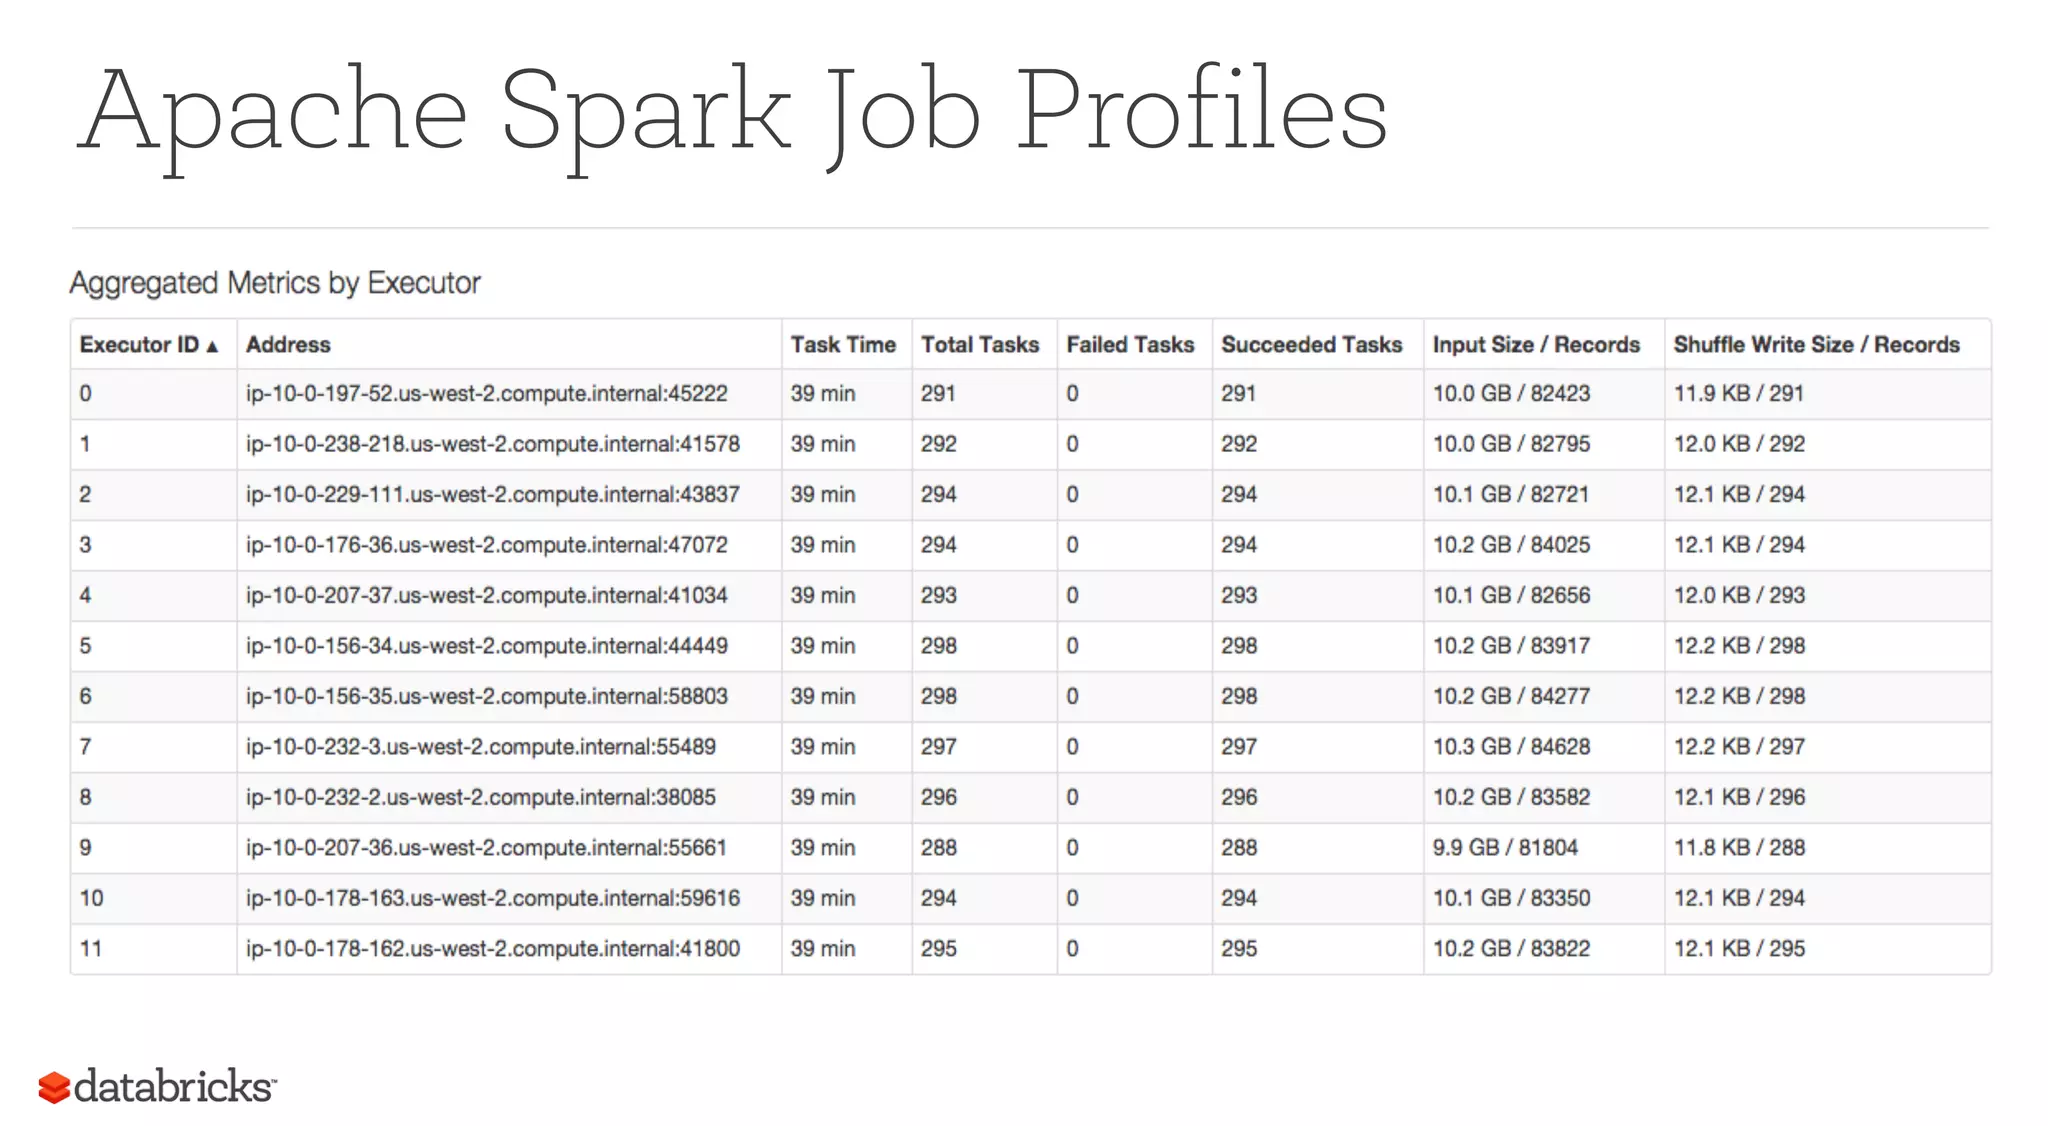Click input size 10.0 GB / 82423
The height and width of the screenshot is (1126, 2048).
point(1511,394)
